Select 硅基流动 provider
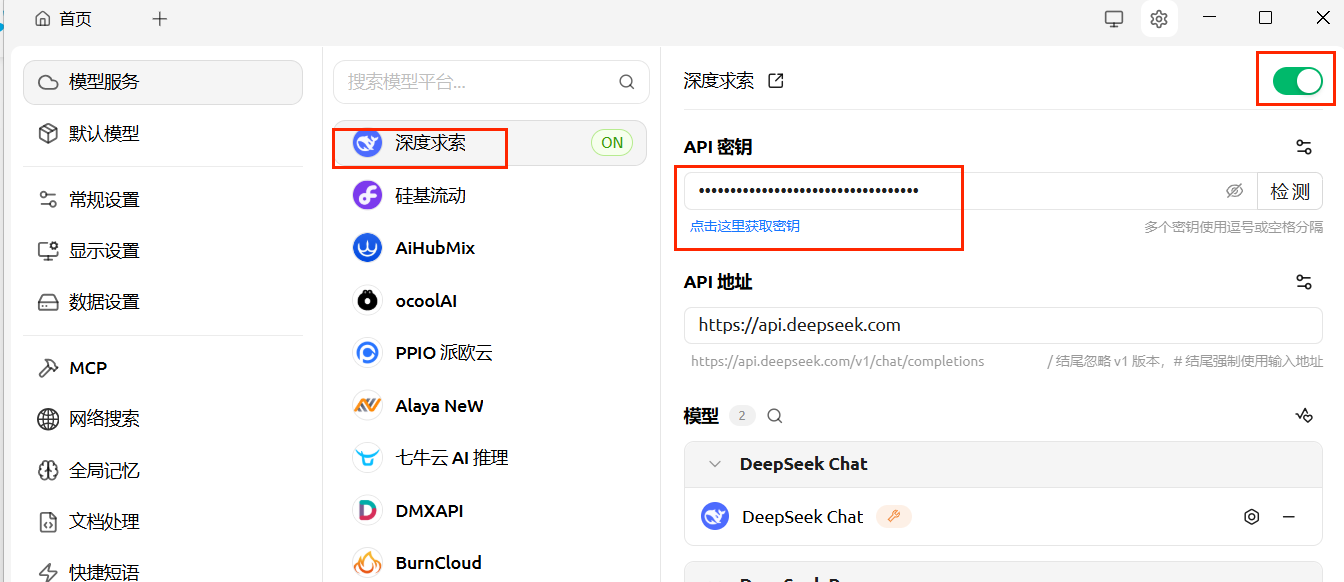1344x582 pixels. coord(490,195)
